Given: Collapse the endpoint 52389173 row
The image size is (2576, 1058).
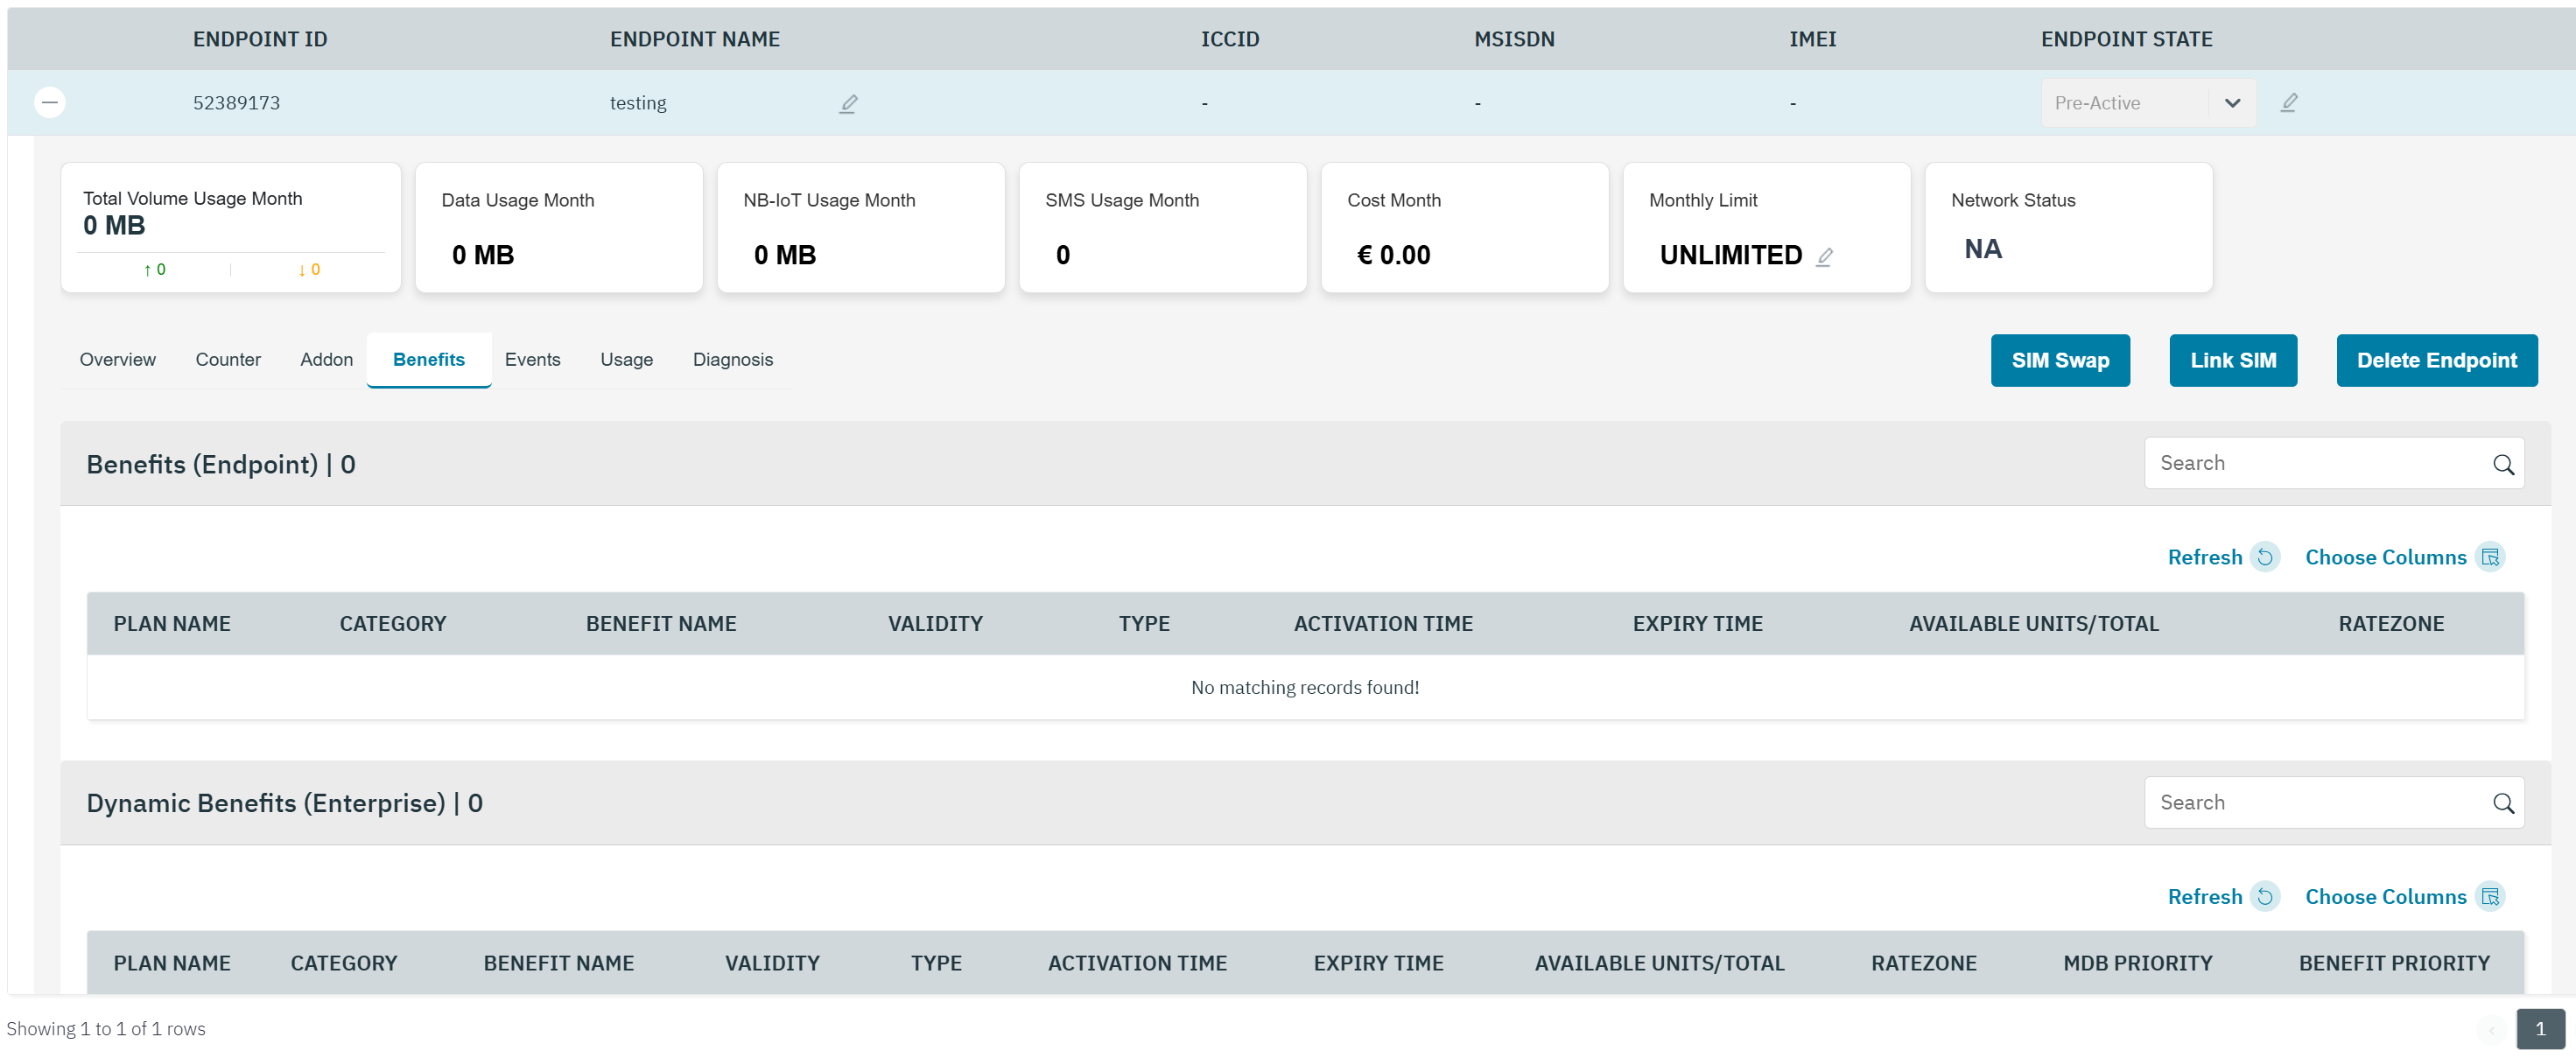Looking at the screenshot, I should (50, 102).
